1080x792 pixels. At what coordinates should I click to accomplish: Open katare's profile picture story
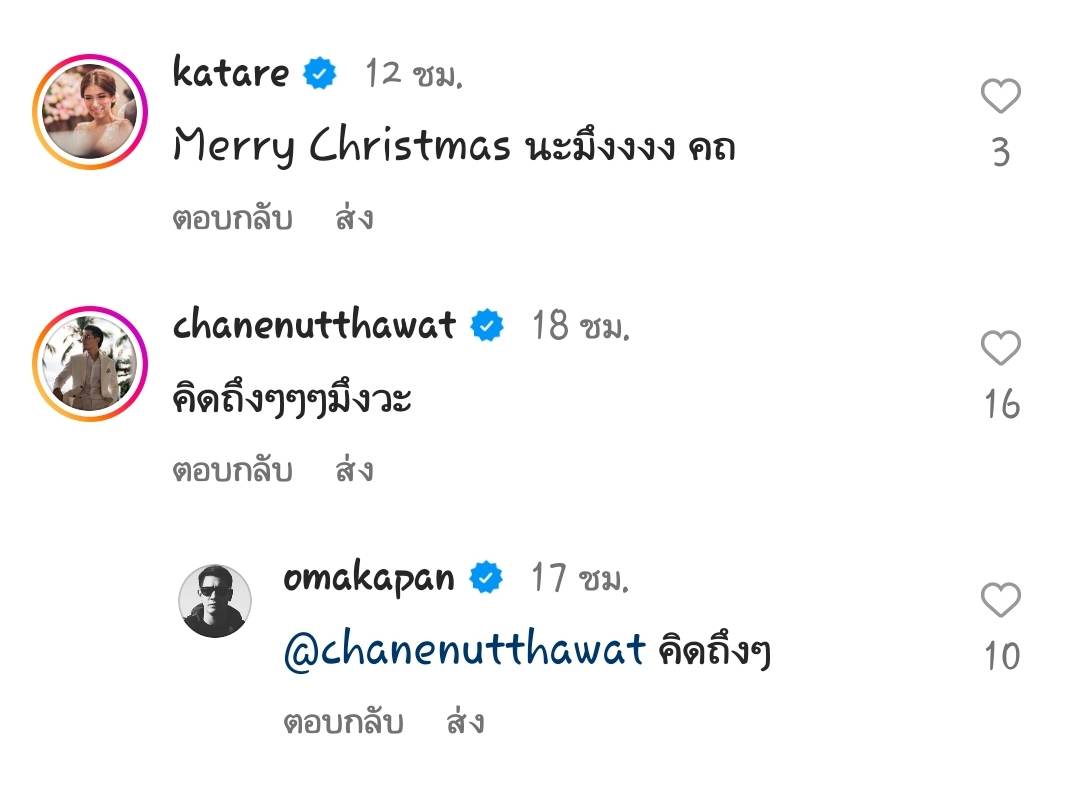90,112
